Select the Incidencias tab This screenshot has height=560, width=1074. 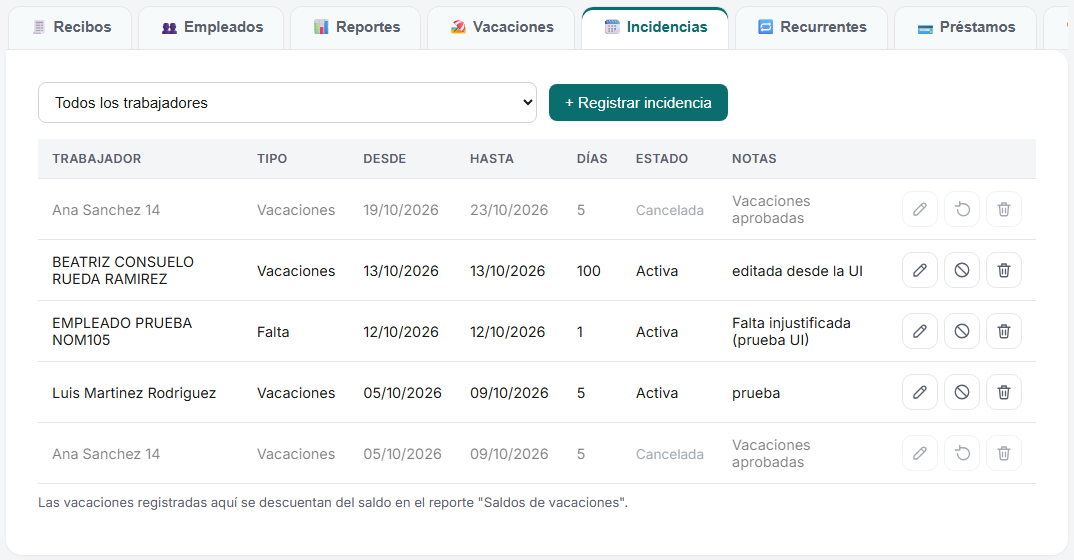(655, 27)
